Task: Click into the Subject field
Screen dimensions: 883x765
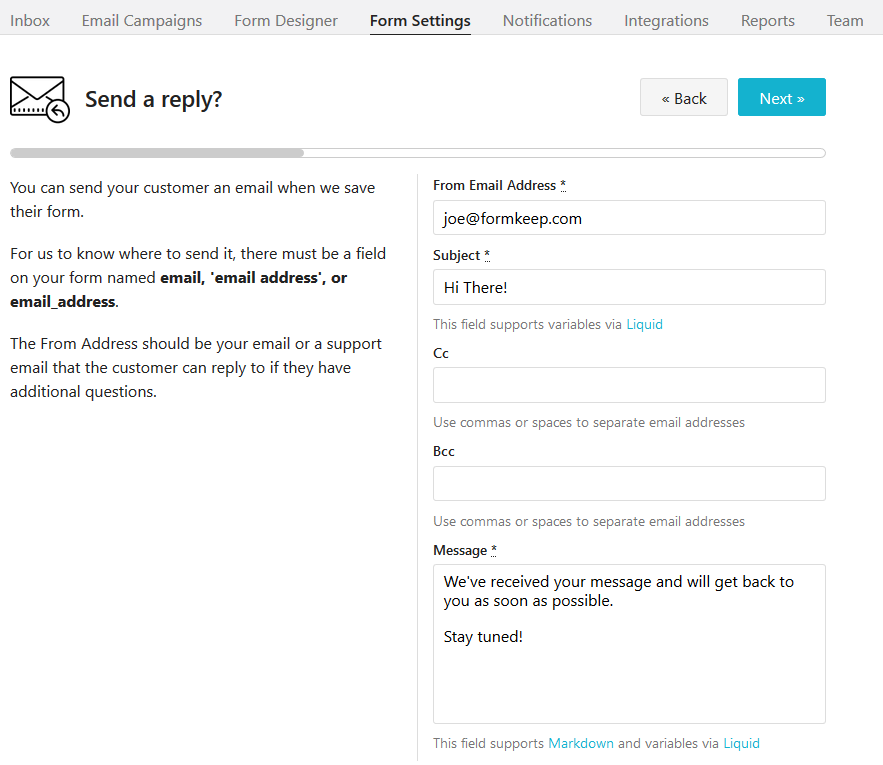Action: [x=629, y=287]
